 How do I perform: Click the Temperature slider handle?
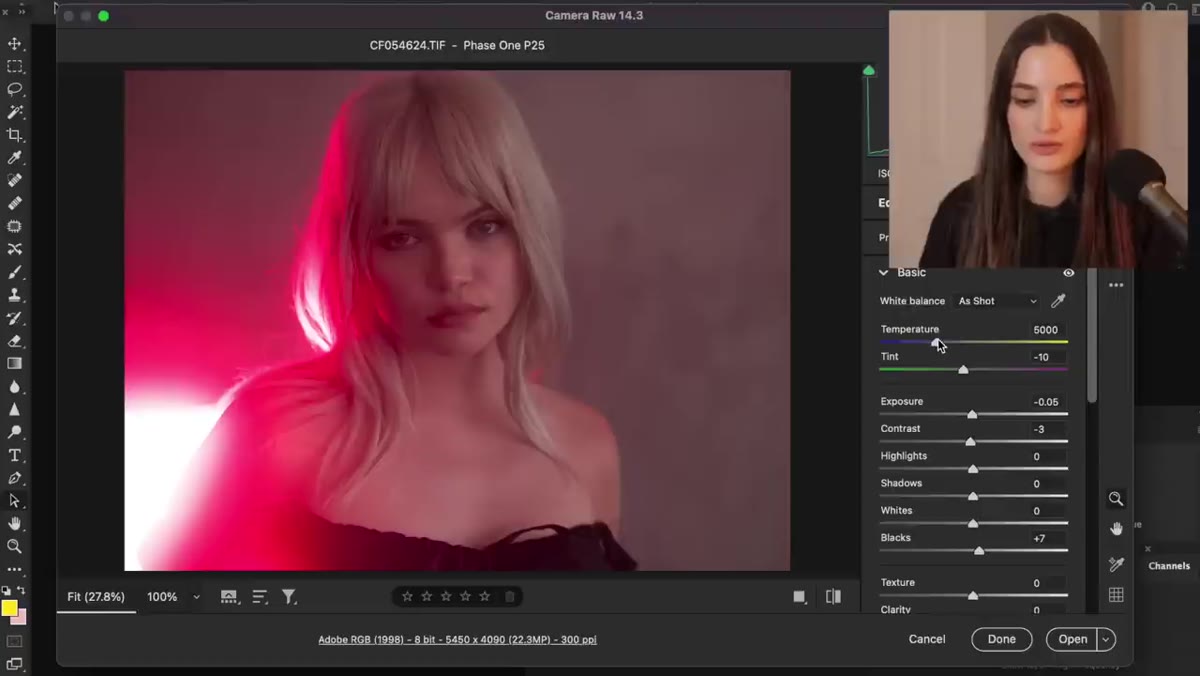tap(936, 342)
